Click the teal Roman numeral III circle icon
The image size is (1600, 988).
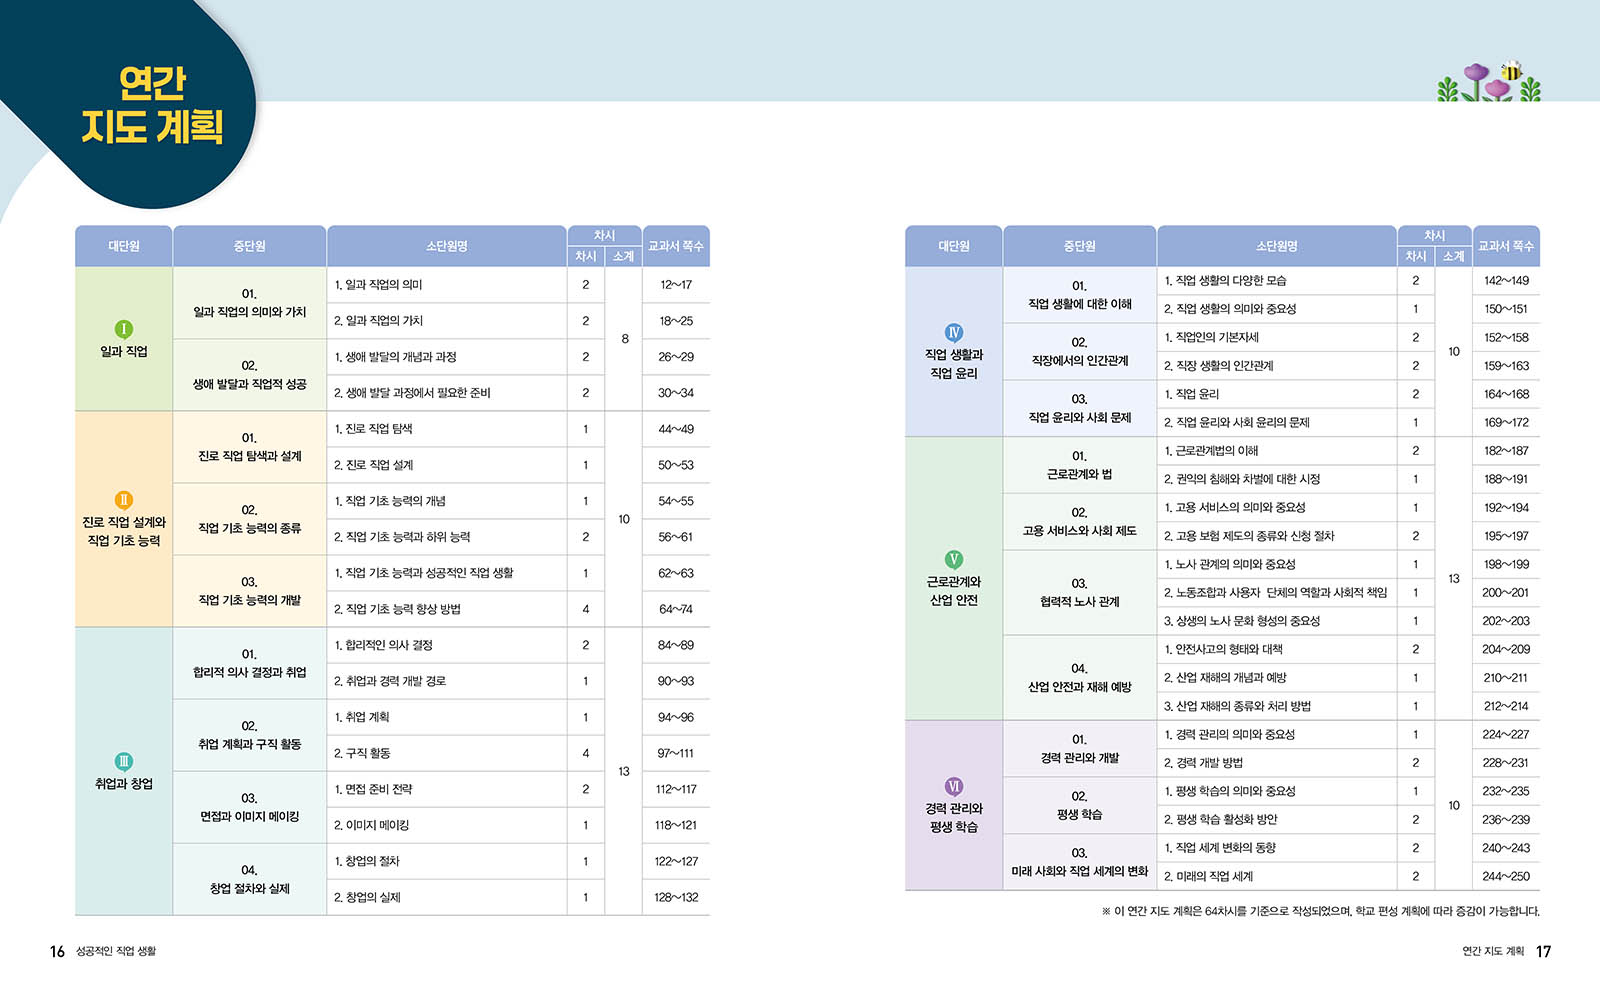123,762
